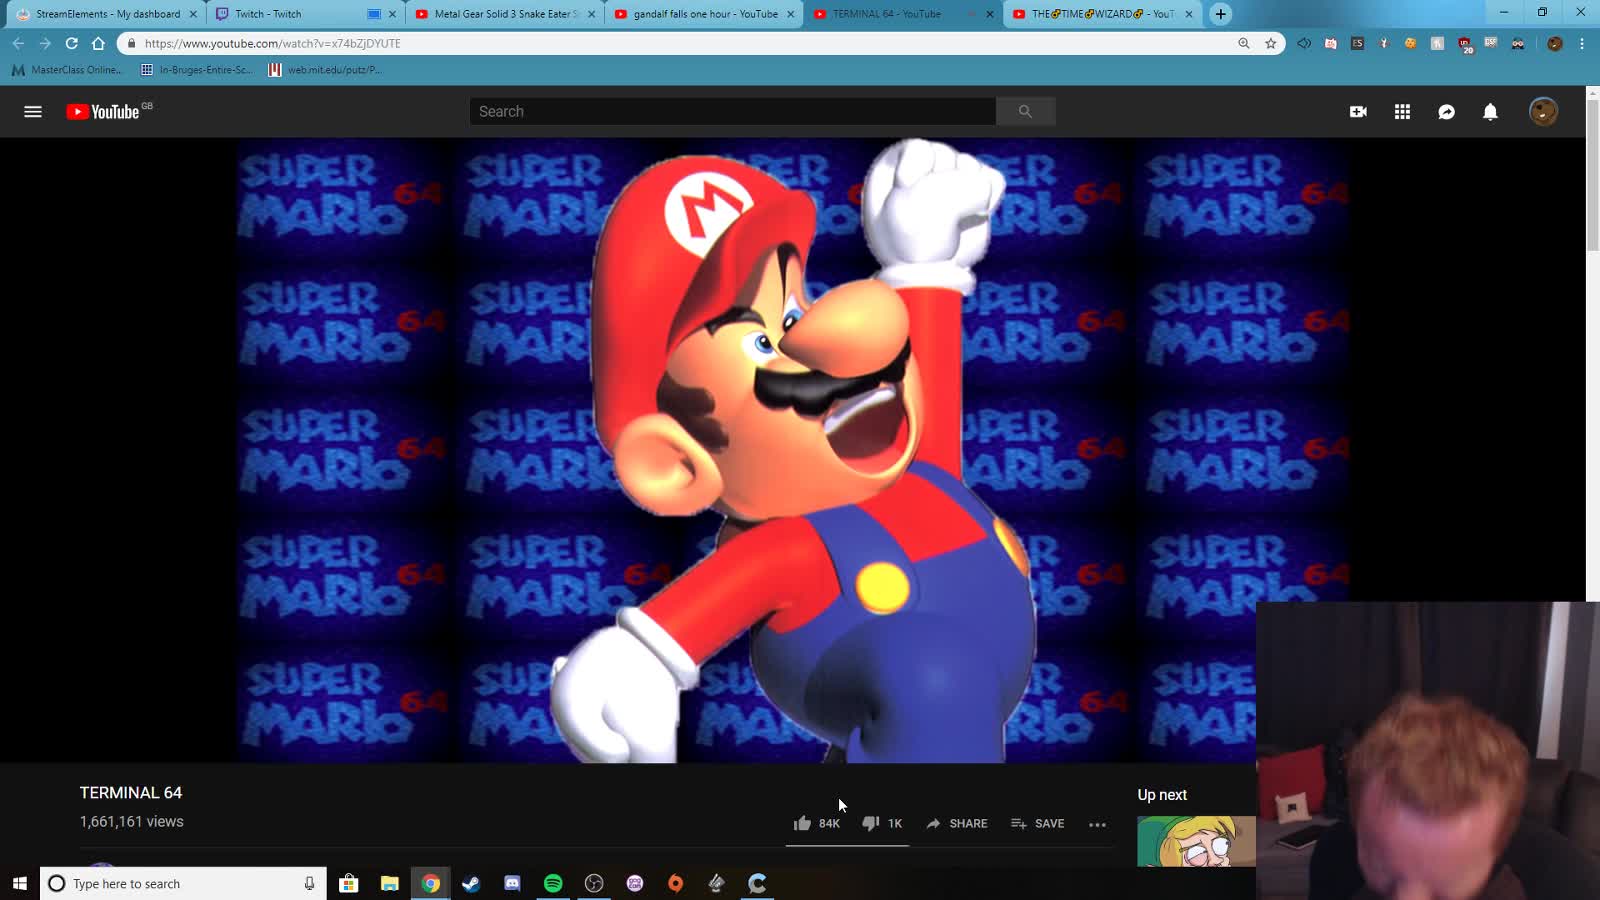The width and height of the screenshot is (1600, 900).
Task: Click the Windows 'Type here to search' box
Action: pos(183,883)
